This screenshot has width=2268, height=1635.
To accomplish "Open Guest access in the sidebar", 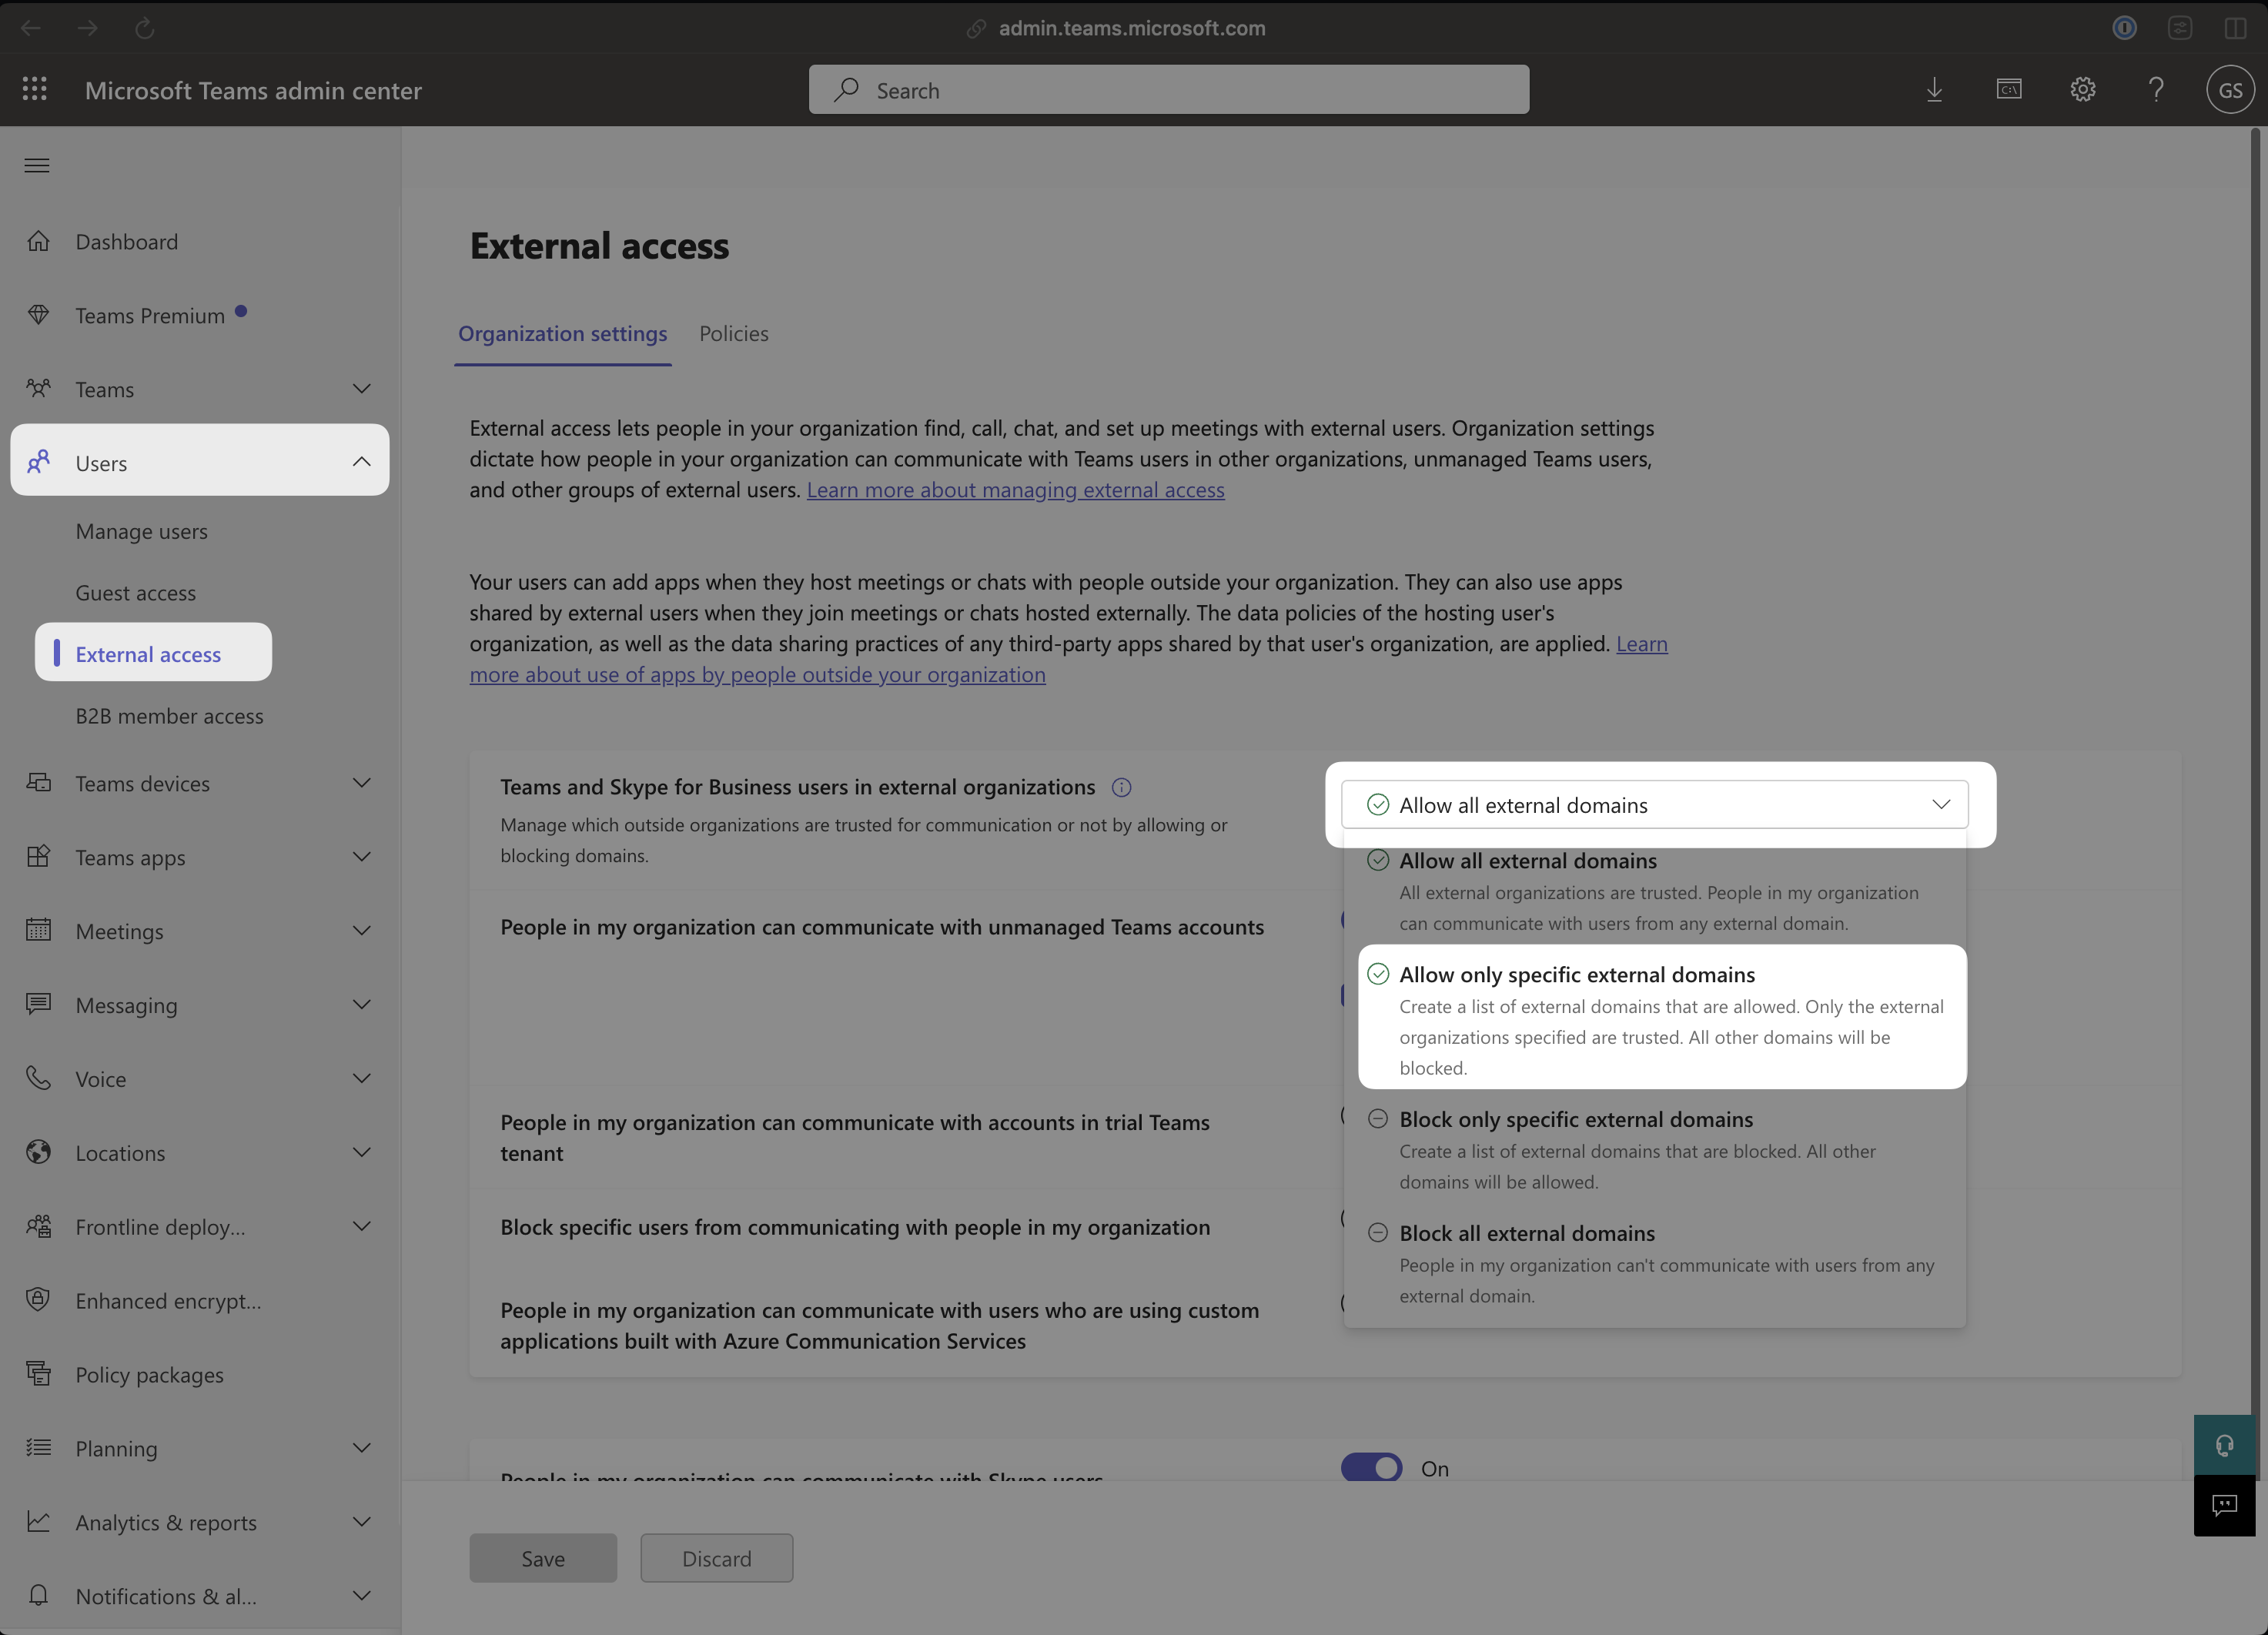I will coord(136,593).
